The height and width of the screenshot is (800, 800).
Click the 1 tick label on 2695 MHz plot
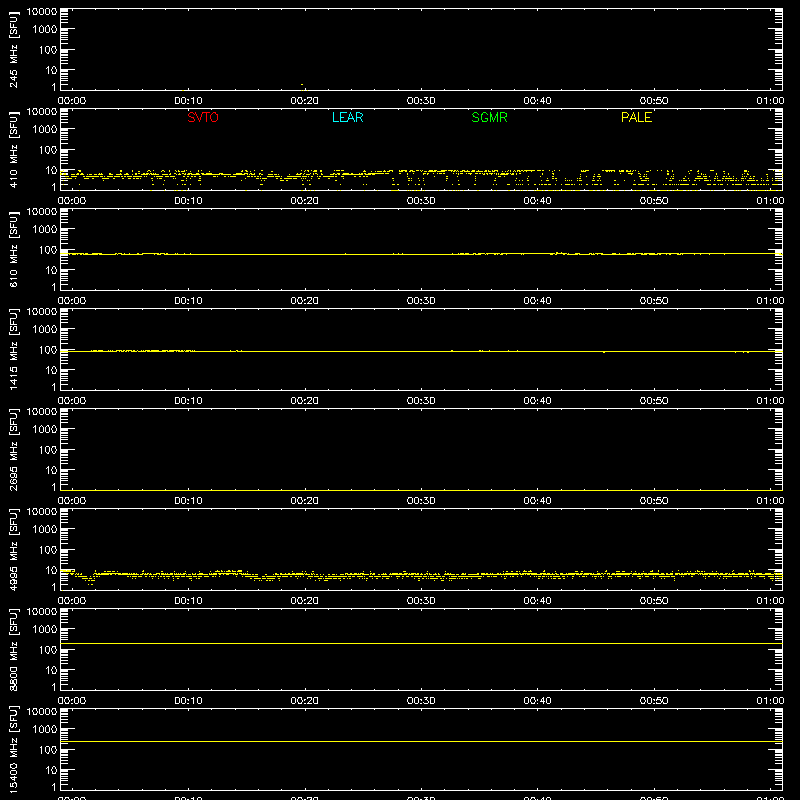(x=54, y=487)
